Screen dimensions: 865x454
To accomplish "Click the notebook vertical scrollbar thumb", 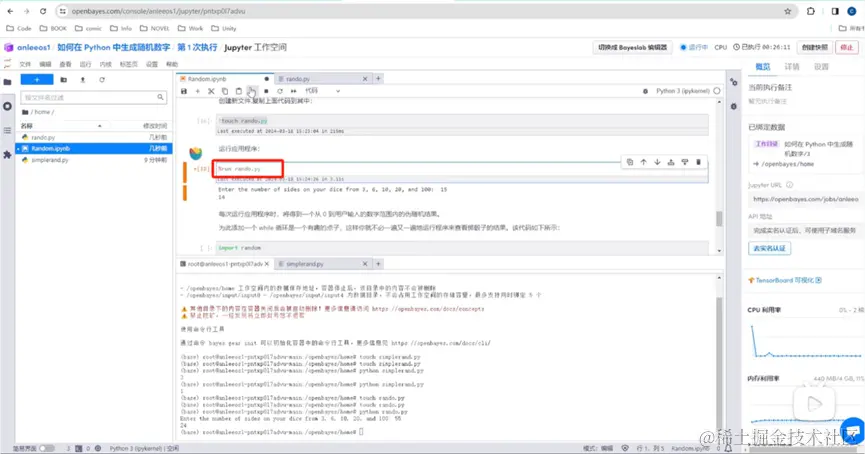I will (719, 218).
